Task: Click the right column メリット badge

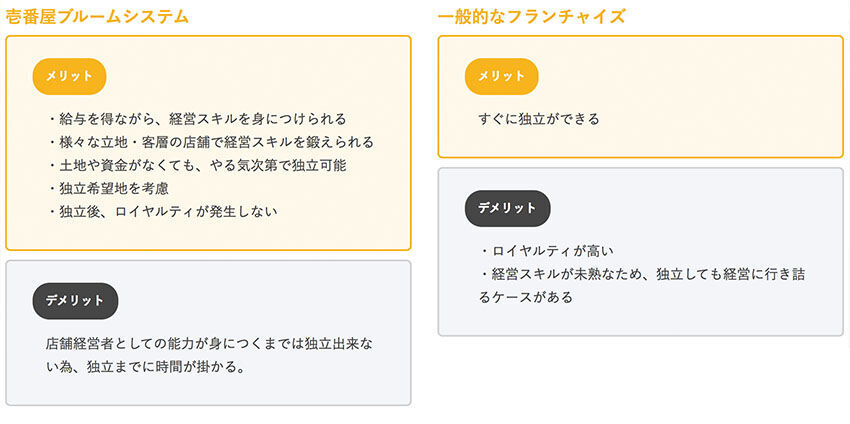Action: (502, 76)
